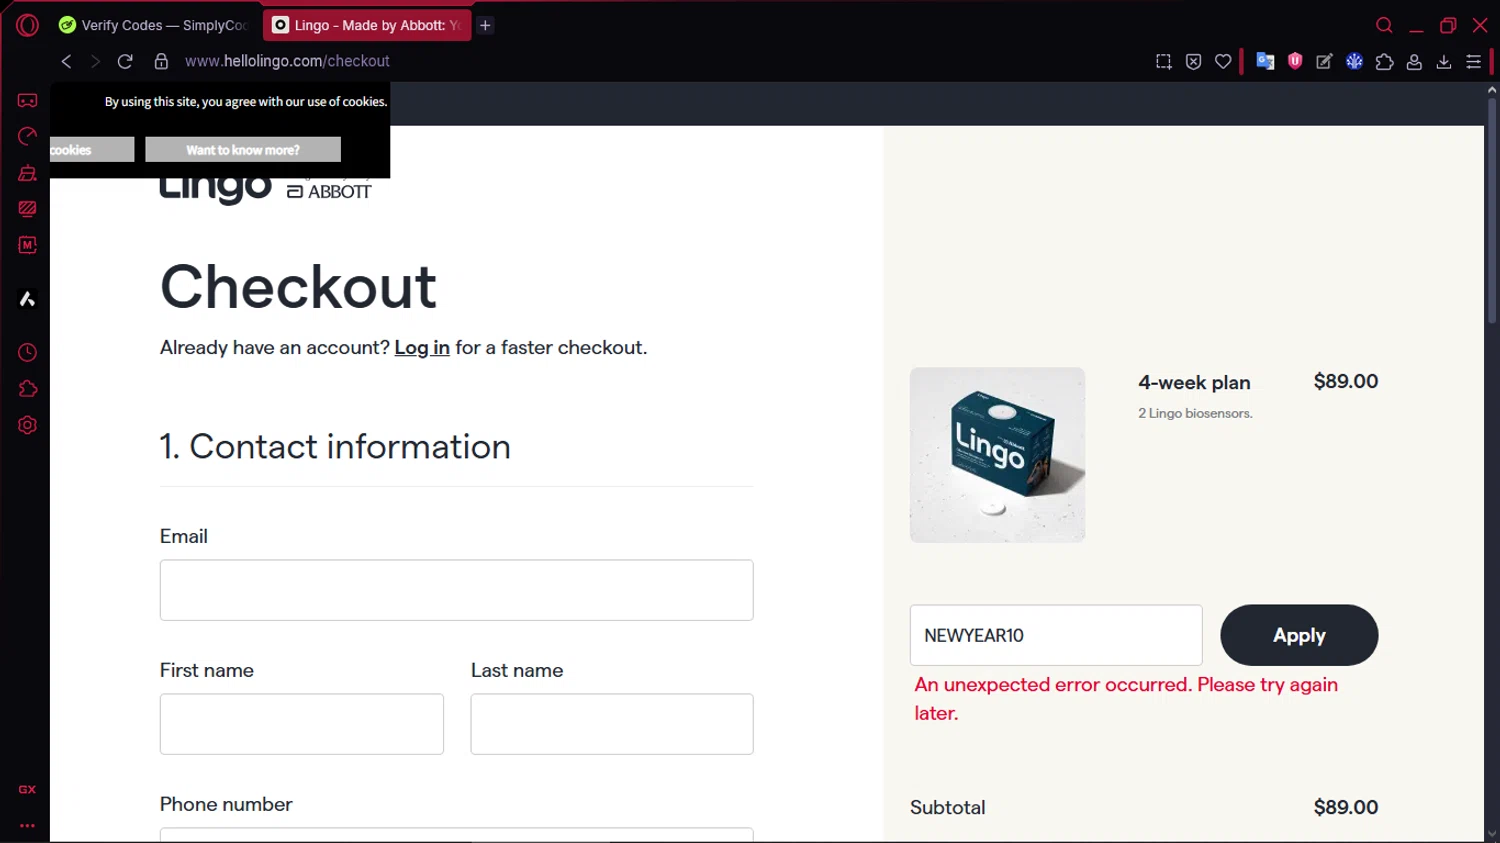Click Want to know more? button
The image size is (1500, 843).
[x=243, y=149]
